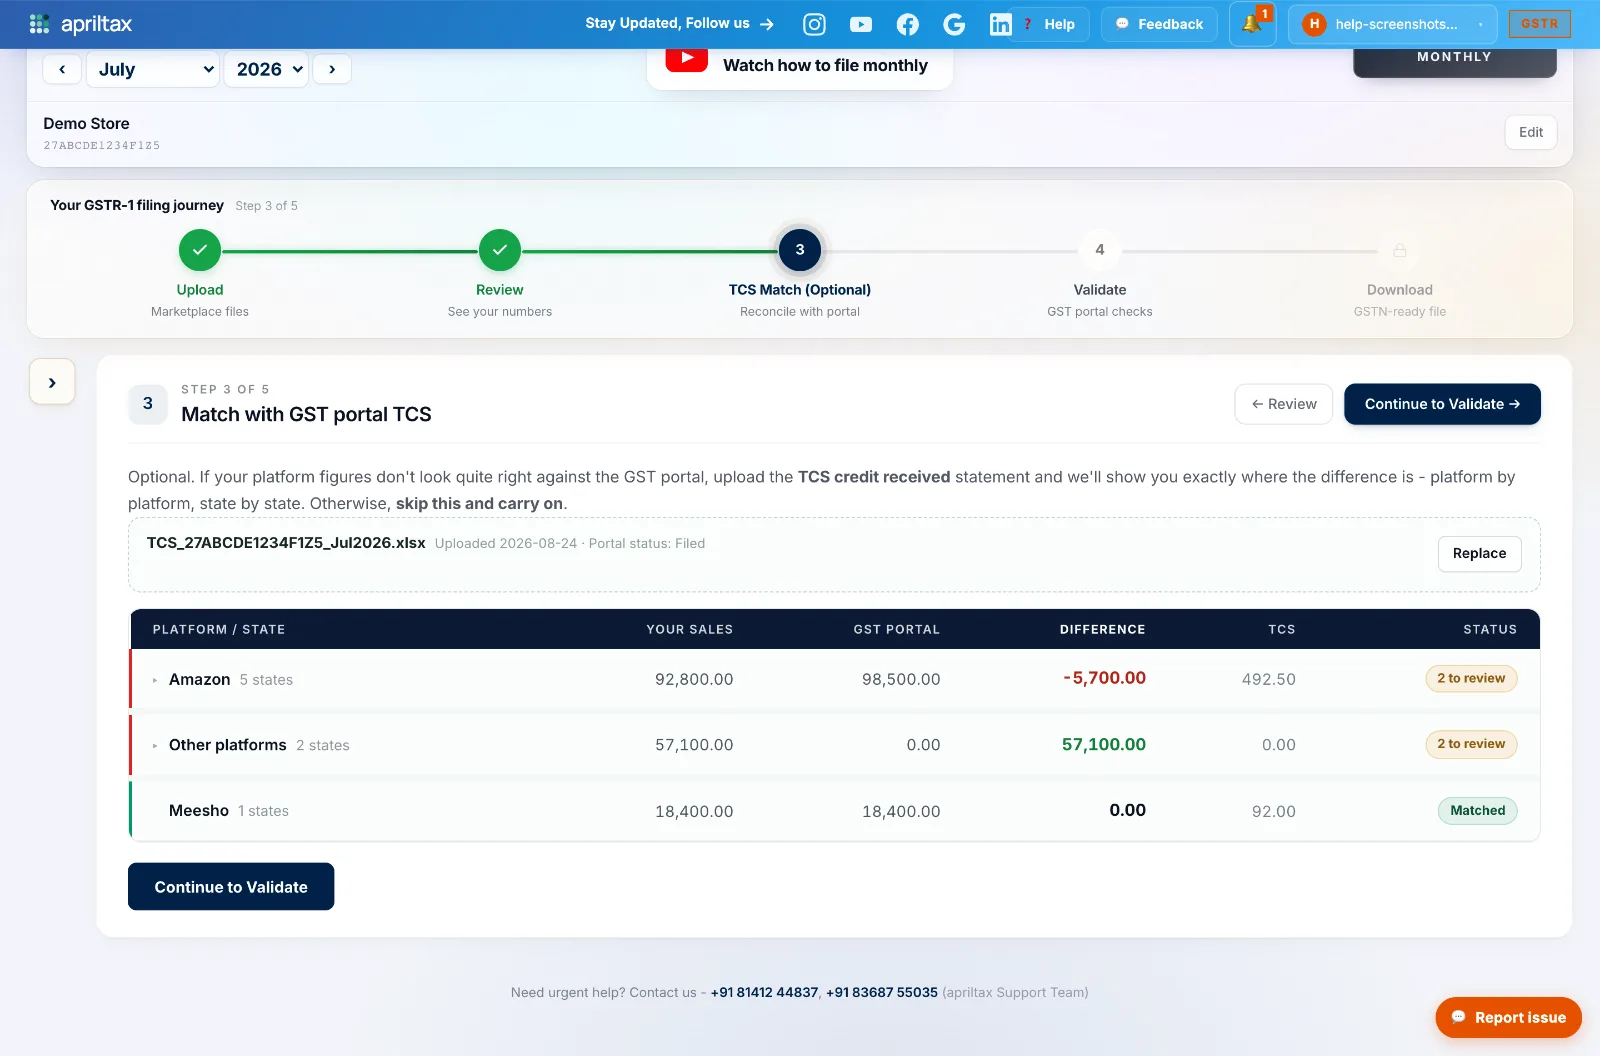
Task: Click Amazon's 92,800.00 sales value
Action: (x=694, y=680)
